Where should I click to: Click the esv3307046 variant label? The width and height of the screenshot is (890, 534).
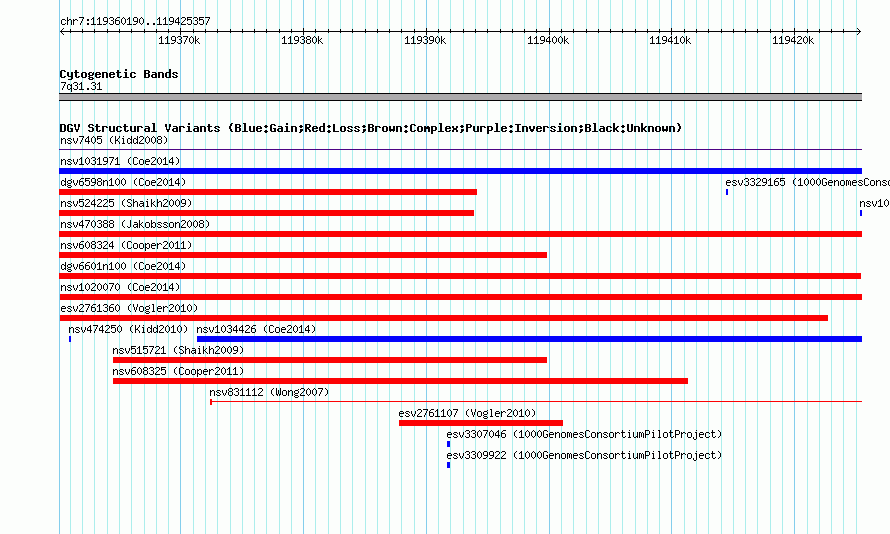point(584,434)
